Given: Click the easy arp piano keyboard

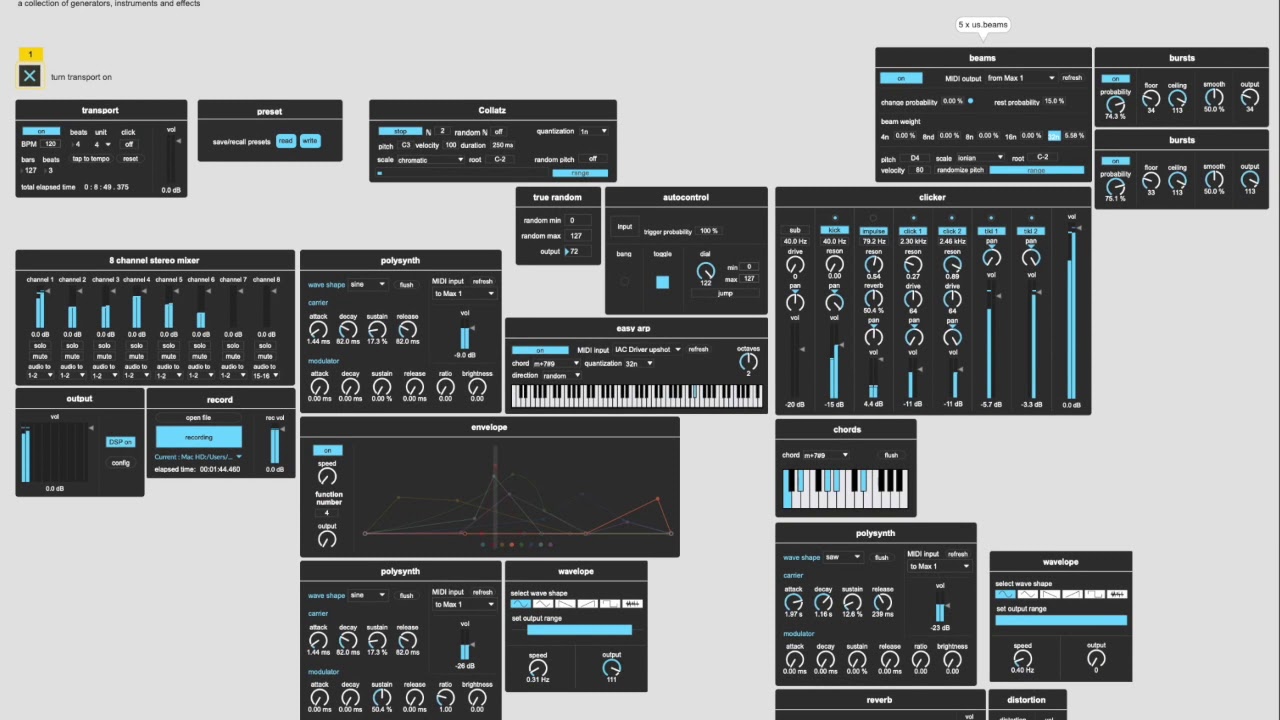Looking at the screenshot, I should 636,396.
